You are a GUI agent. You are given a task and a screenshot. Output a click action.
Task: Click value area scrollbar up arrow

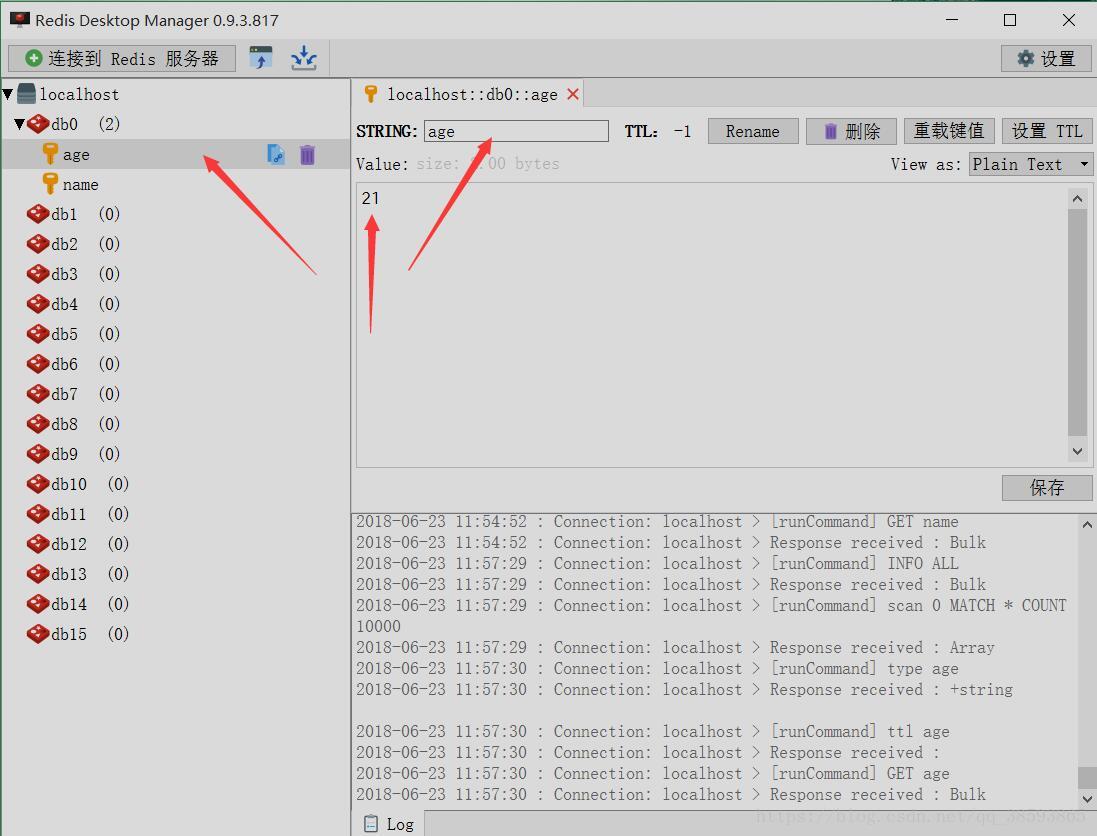tap(1077, 199)
